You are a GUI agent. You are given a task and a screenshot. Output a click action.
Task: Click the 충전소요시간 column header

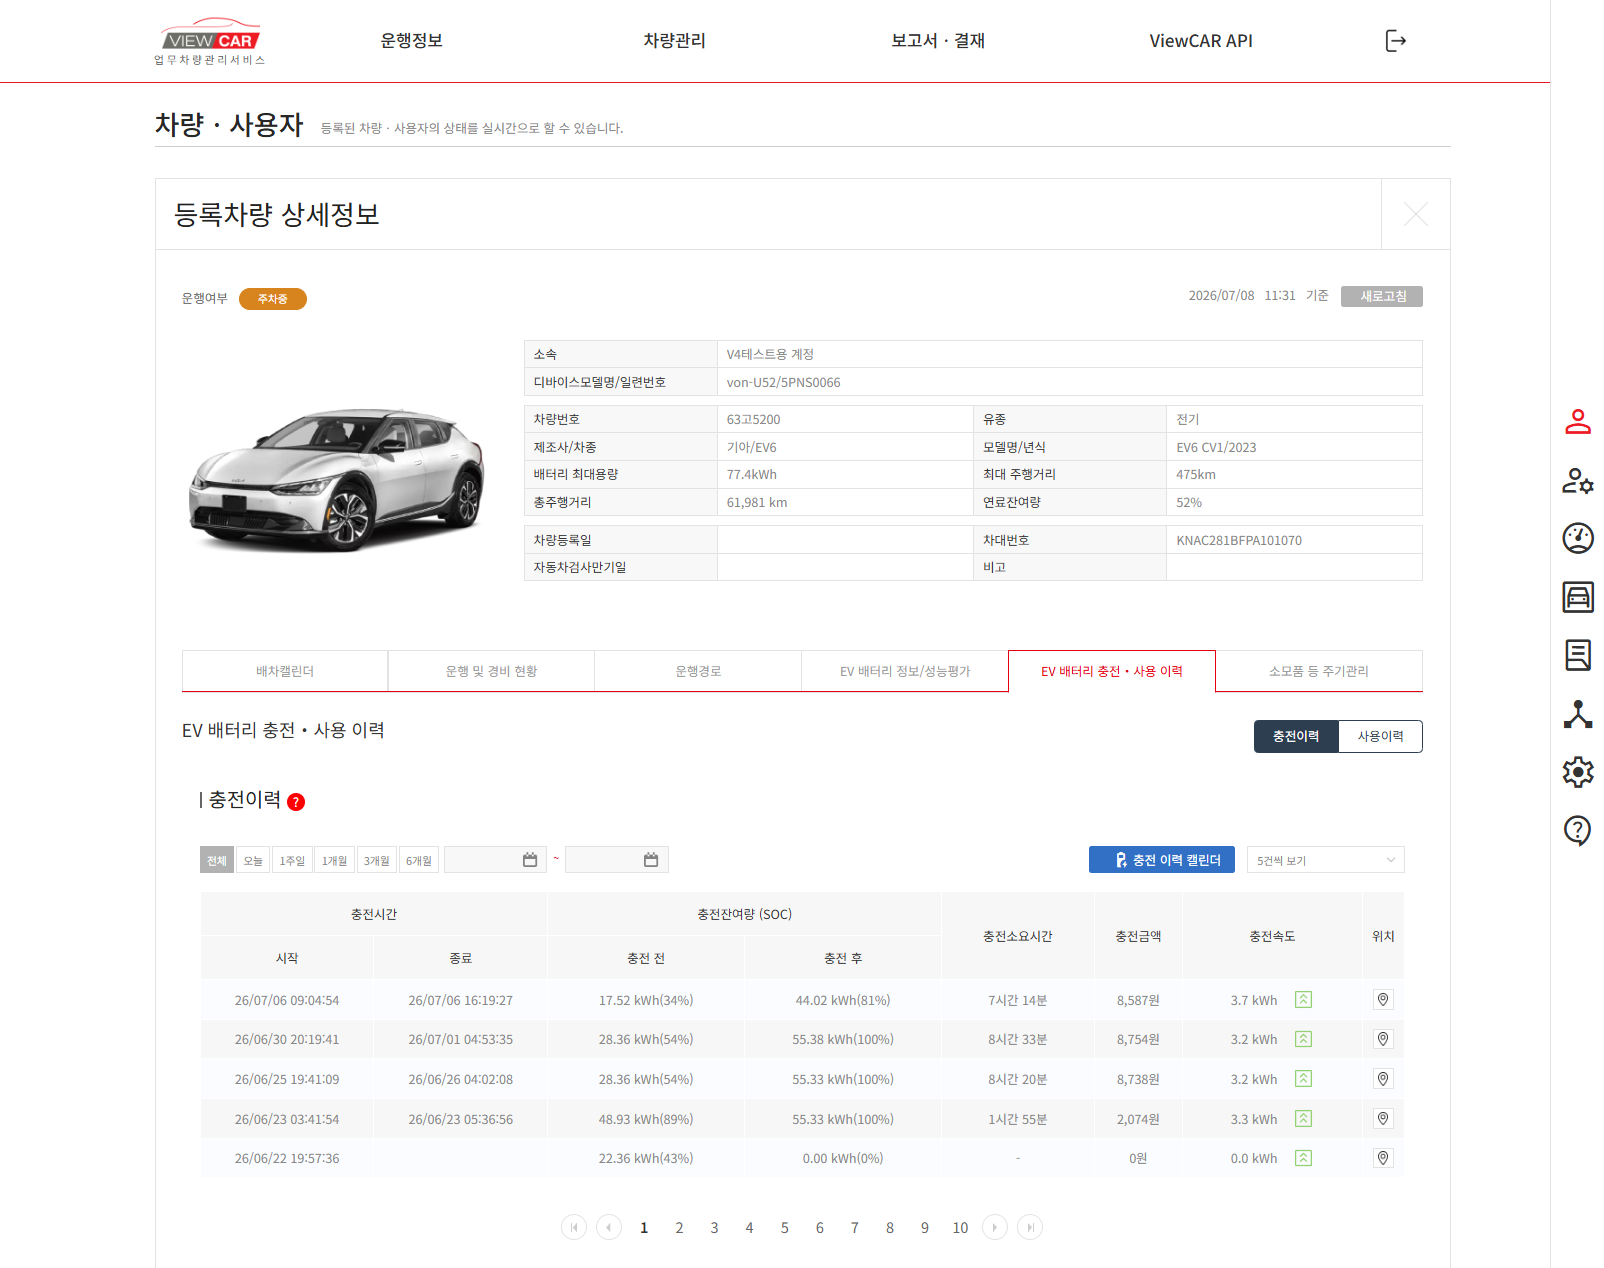[x=1017, y=936]
